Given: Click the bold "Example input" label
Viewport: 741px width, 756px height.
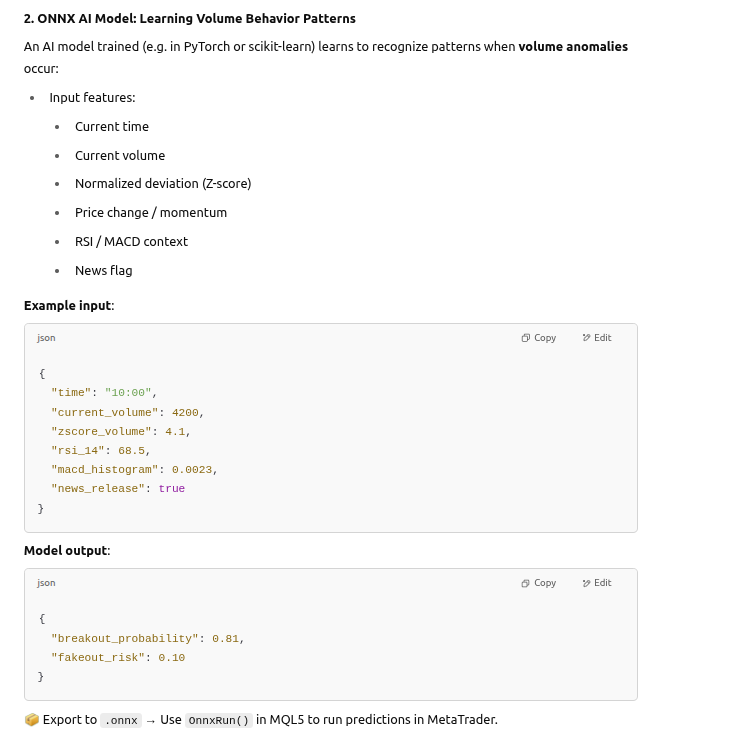Looking at the screenshot, I should (68, 305).
